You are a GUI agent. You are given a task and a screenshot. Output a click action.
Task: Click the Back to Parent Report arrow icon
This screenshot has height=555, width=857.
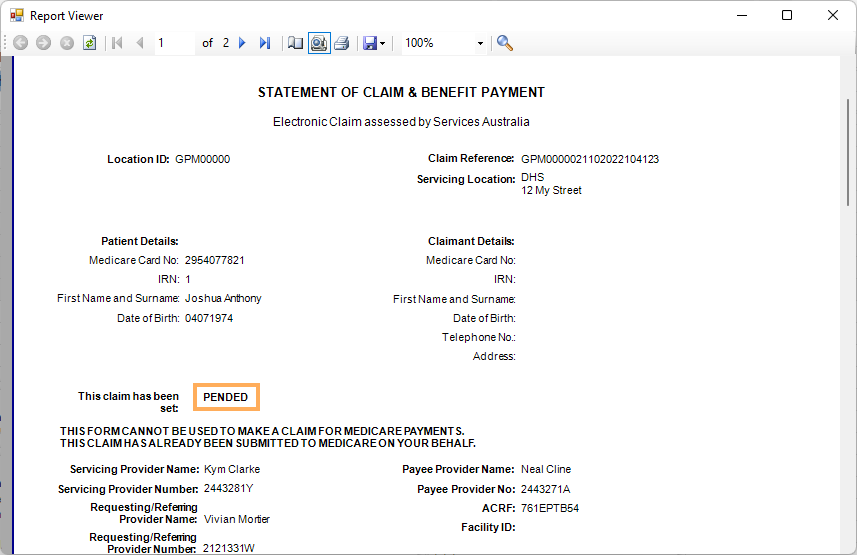(x=21, y=43)
